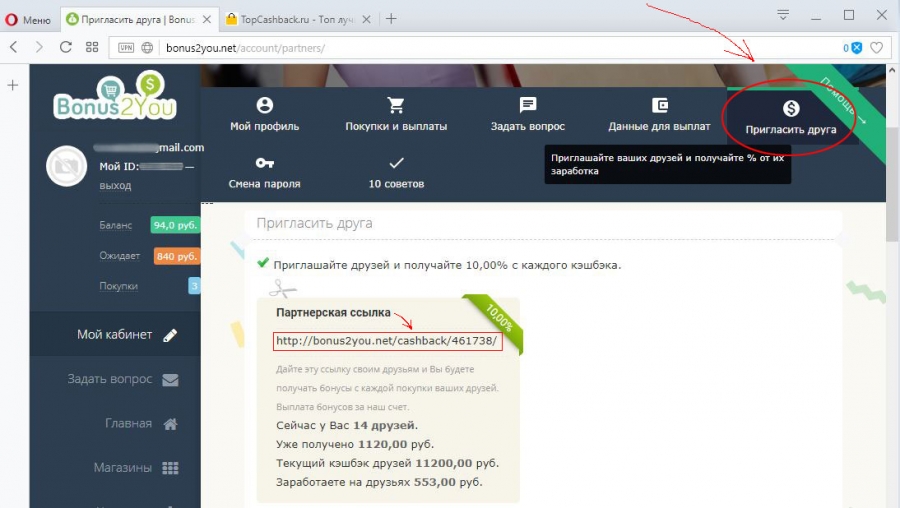Viewport: 900px width, 508px height.
Task: Click the Покупки label in sidebar
Action: tap(118, 286)
